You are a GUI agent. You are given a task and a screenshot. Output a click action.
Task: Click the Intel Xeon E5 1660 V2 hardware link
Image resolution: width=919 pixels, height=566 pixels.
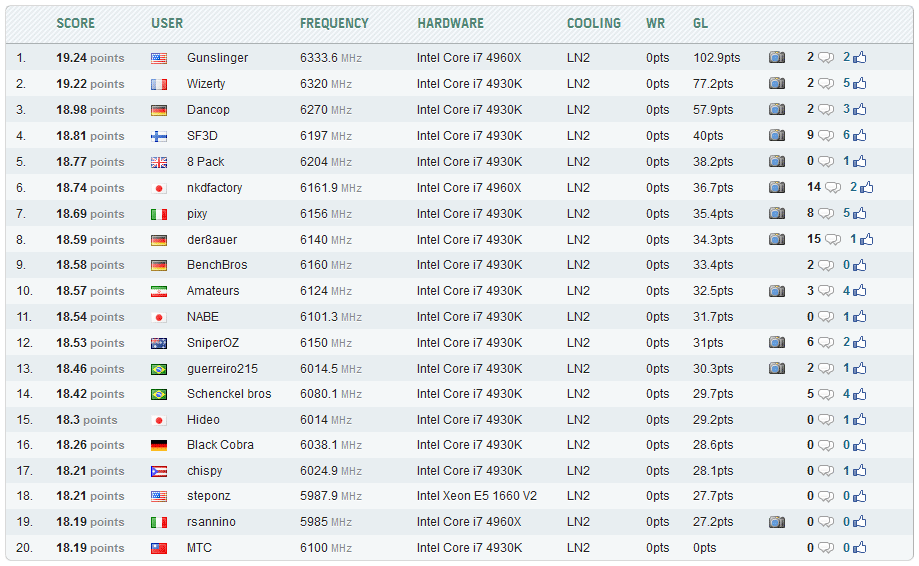pyautogui.click(x=476, y=496)
